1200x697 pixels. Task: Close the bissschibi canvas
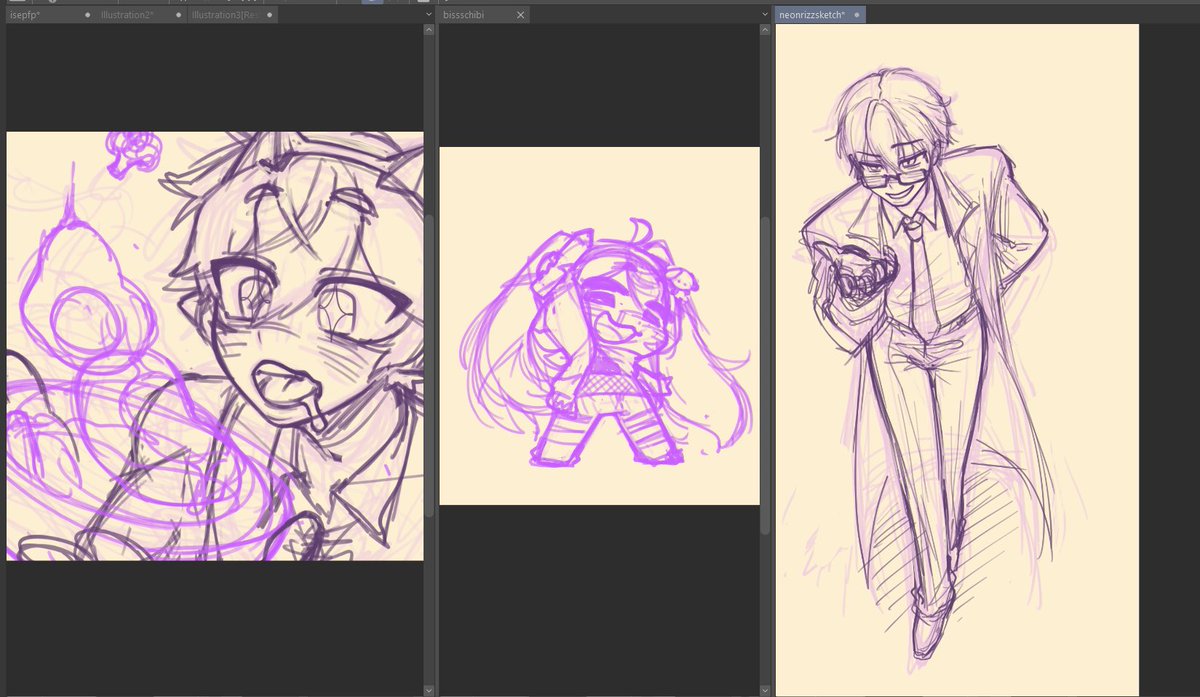[519, 15]
